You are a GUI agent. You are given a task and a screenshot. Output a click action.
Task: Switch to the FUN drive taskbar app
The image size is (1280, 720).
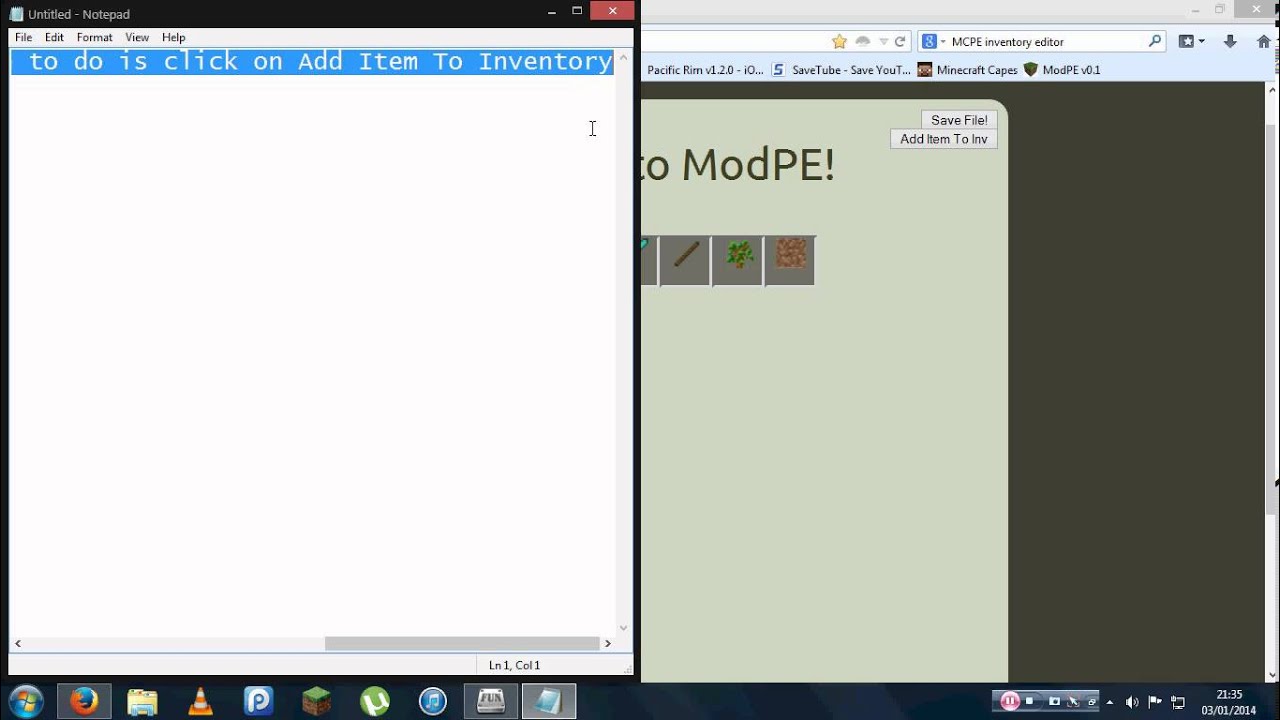point(491,701)
